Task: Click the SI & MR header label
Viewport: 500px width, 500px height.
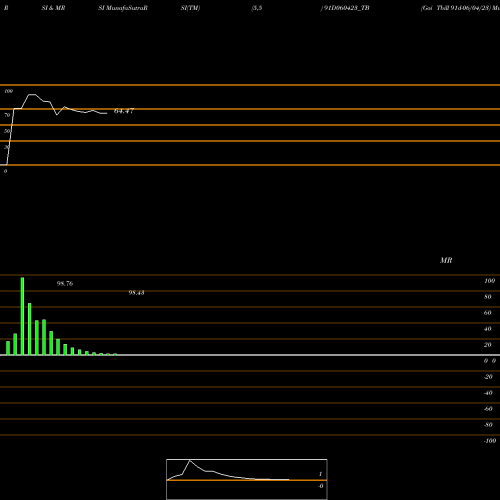Action: click(53, 8)
